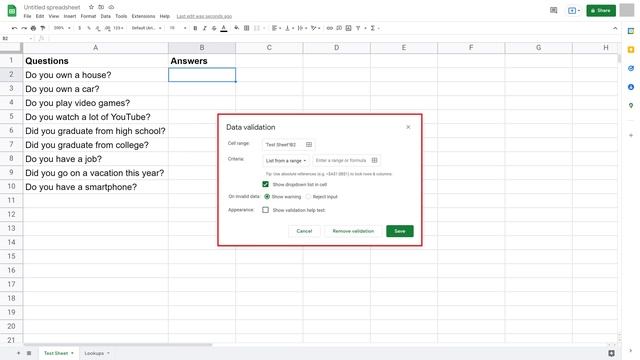The image size is (640, 360).
Task: Select the Reject input radio button
Action: point(308,197)
